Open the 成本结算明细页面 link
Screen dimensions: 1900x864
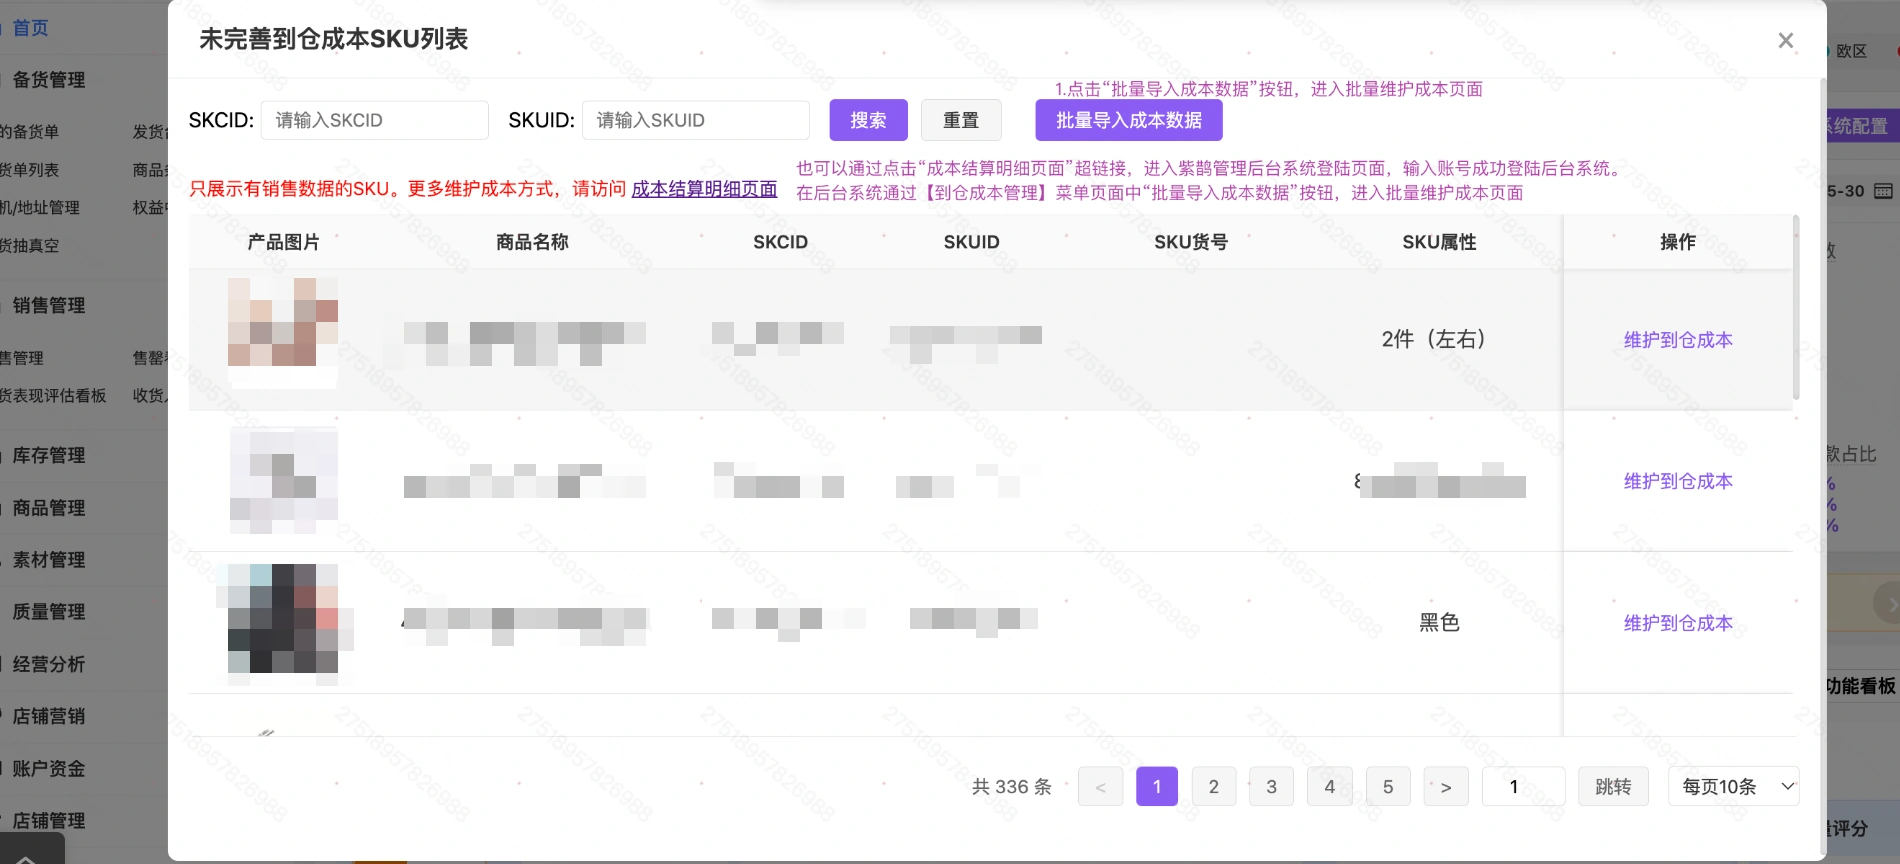704,189
